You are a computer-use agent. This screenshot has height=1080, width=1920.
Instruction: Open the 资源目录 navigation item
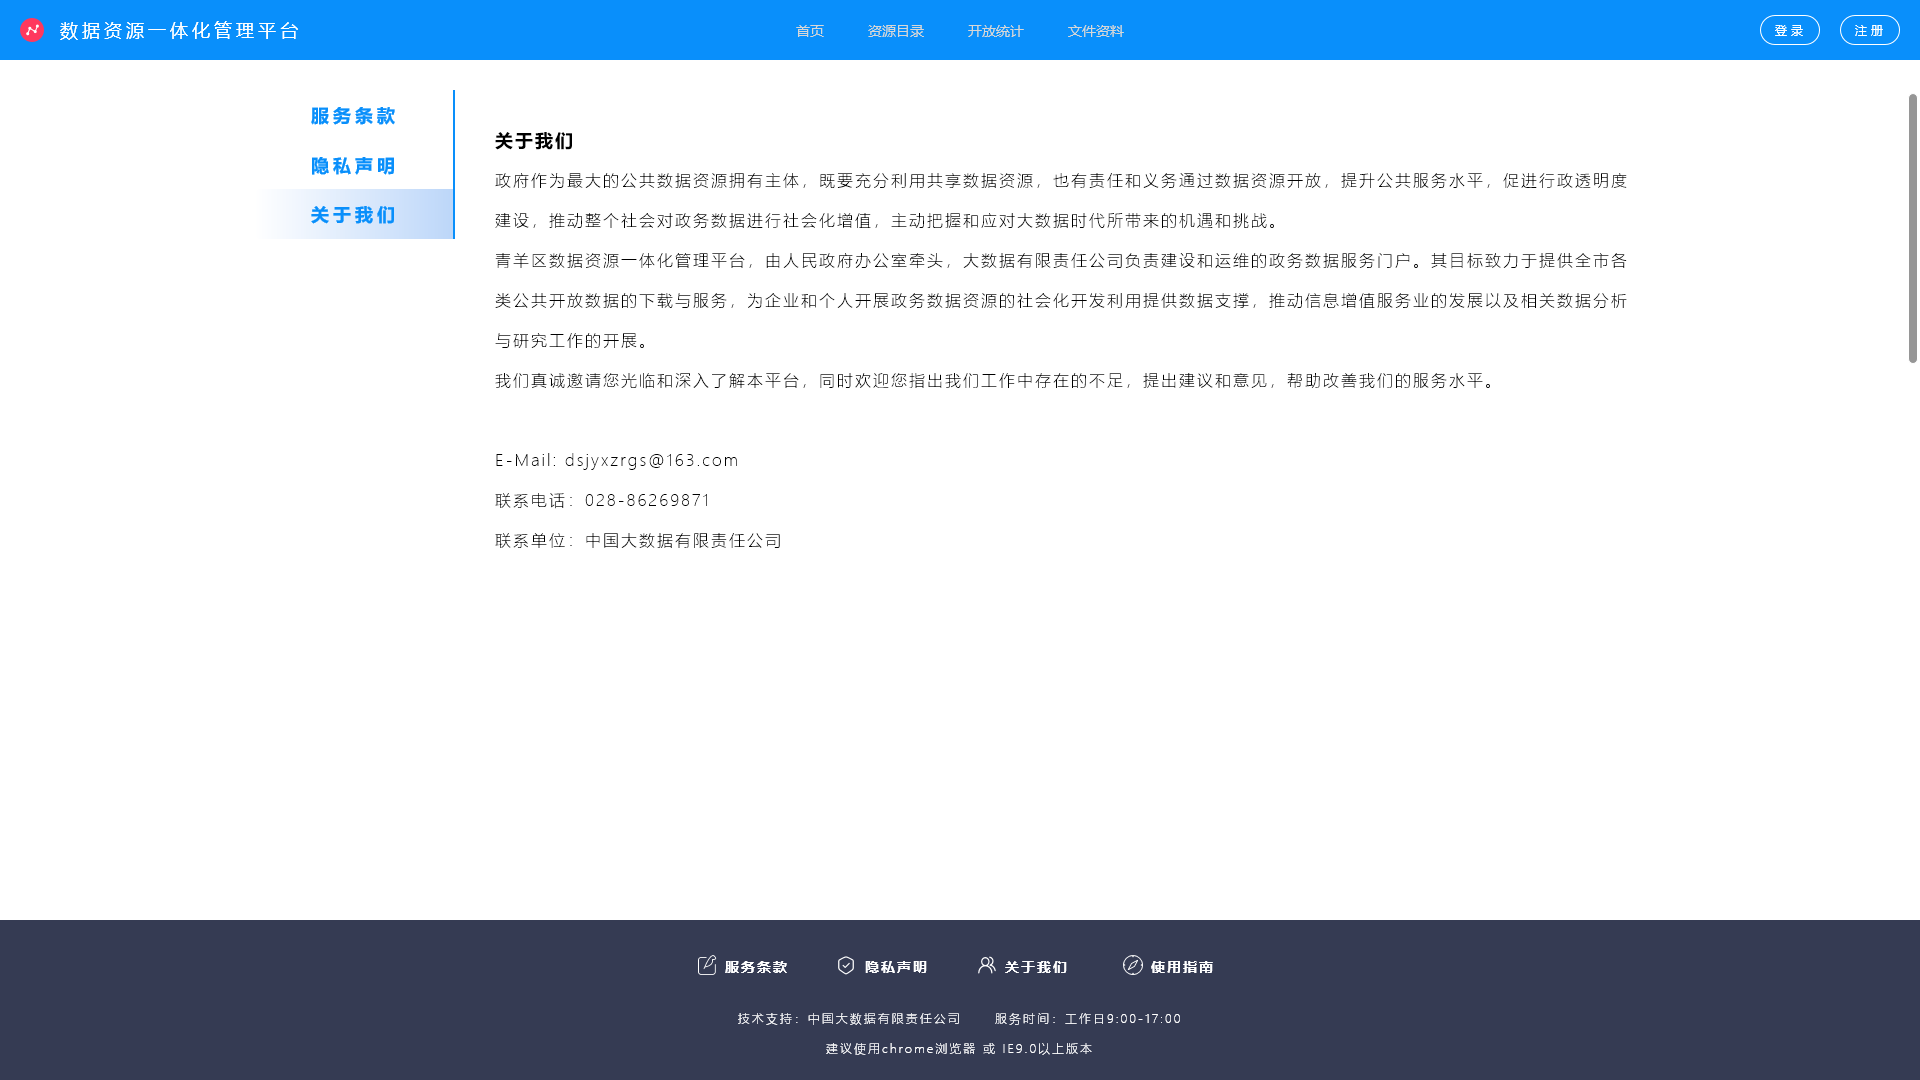[x=896, y=31]
